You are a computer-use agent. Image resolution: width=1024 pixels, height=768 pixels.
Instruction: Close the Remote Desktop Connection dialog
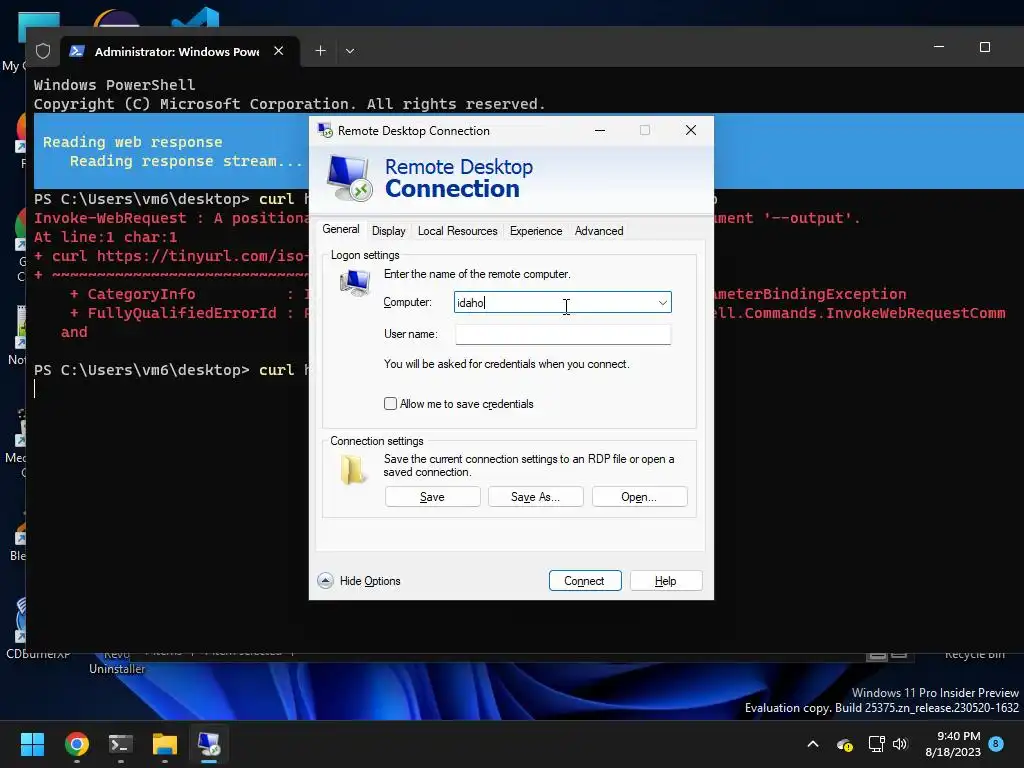coord(691,131)
